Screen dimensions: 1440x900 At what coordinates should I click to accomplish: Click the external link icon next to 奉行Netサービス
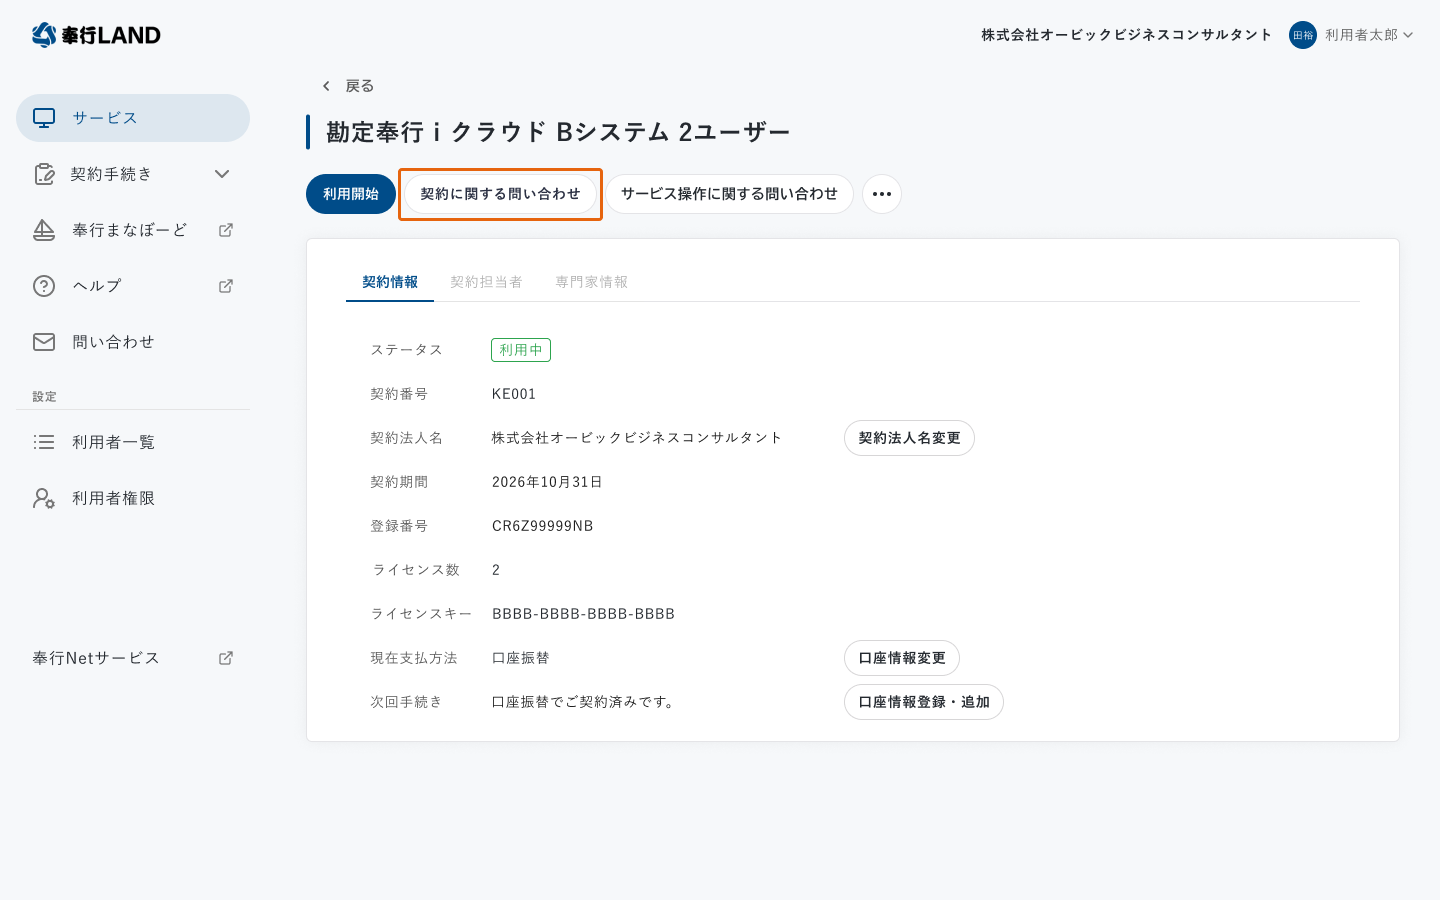(225, 657)
